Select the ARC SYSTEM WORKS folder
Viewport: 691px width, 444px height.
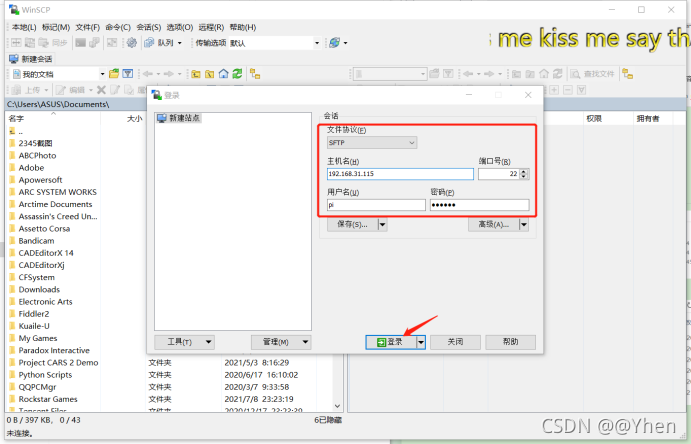pyautogui.click(x=57, y=192)
